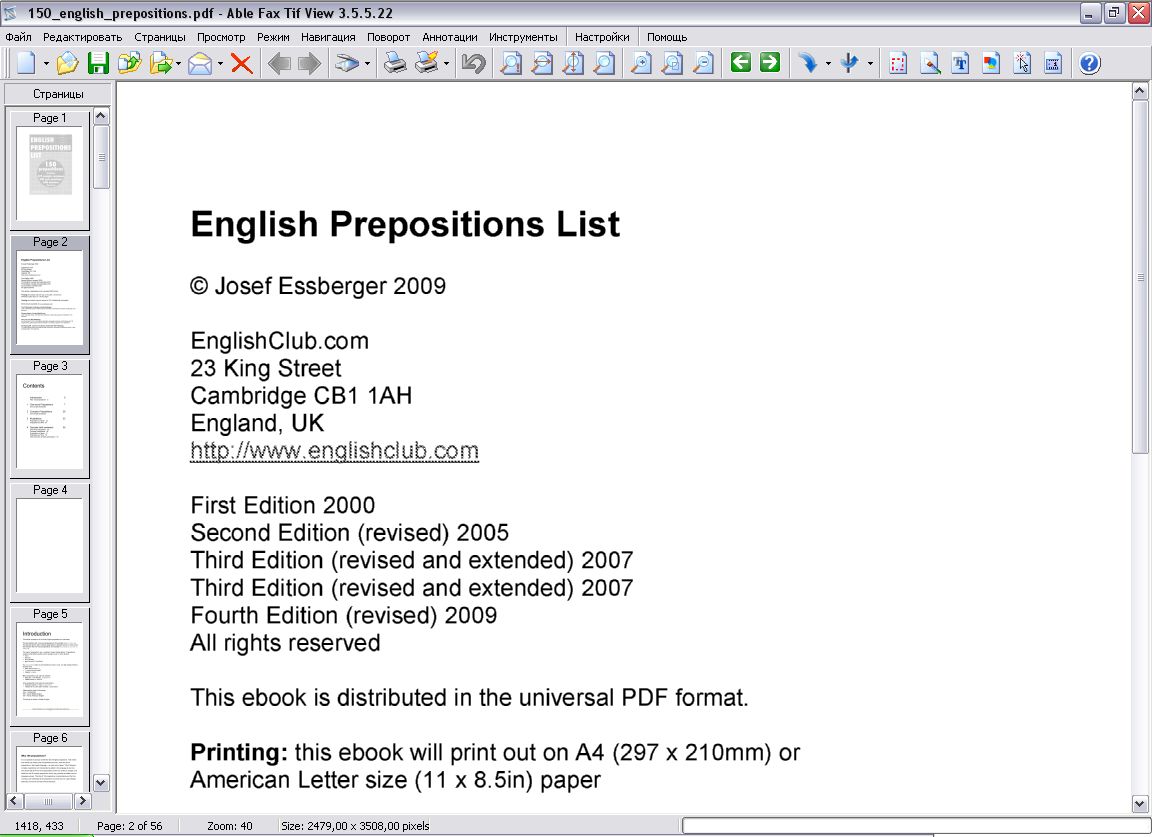
Task: Expand the rotate tool dropdown arrow
Action: tap(827, 64)
